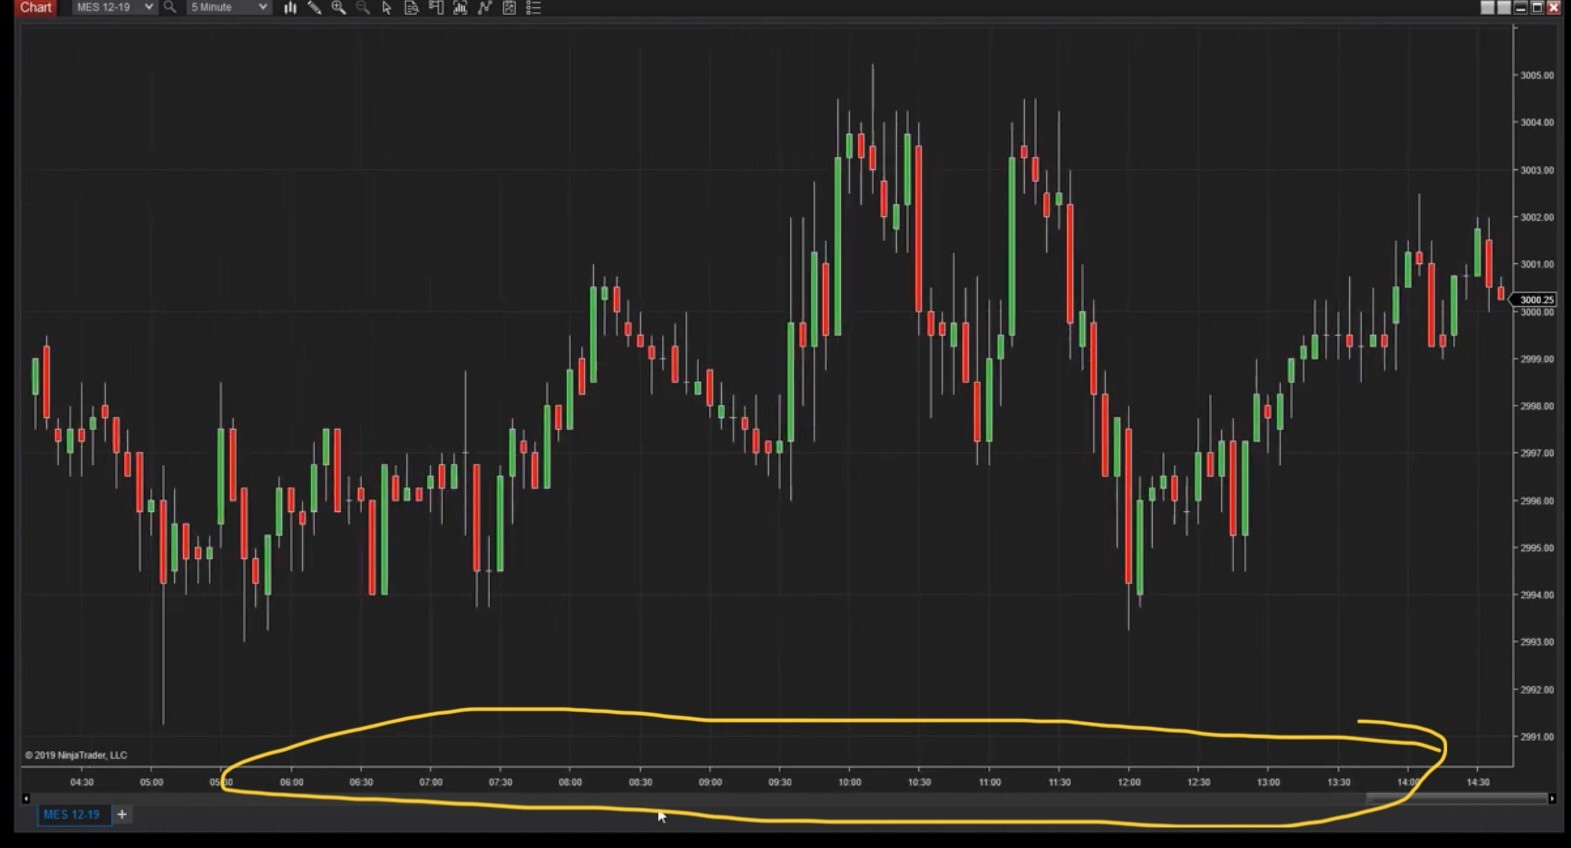Viewport: 1571px width, 848px height.
Task: Click the instrument search magnifier icon
Action: (170, 7)
